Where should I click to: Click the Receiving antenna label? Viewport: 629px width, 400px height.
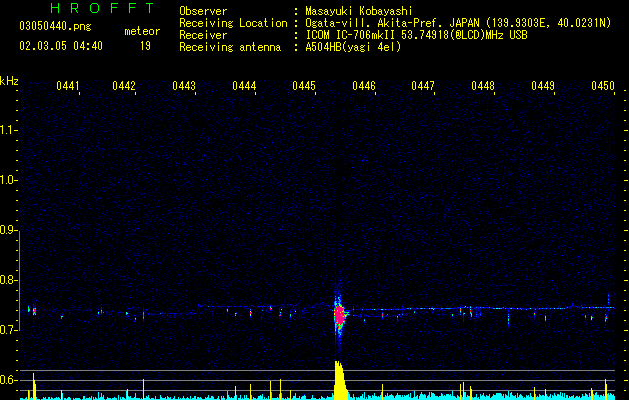point(230,47)
